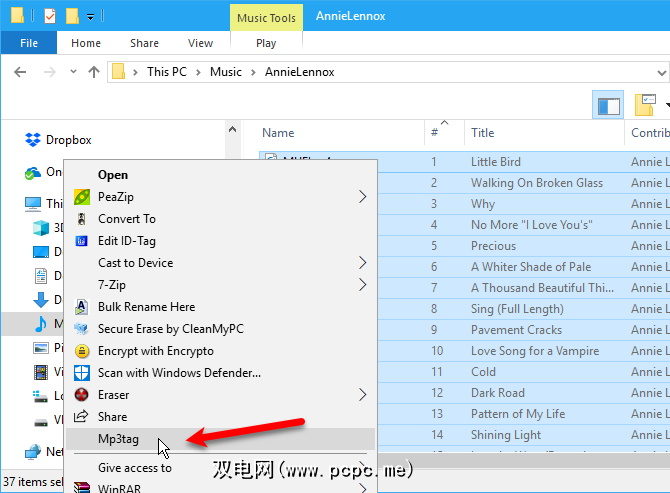Expand the 7-Zip submenu arrow
670x493 pixels.
point(362,285)
